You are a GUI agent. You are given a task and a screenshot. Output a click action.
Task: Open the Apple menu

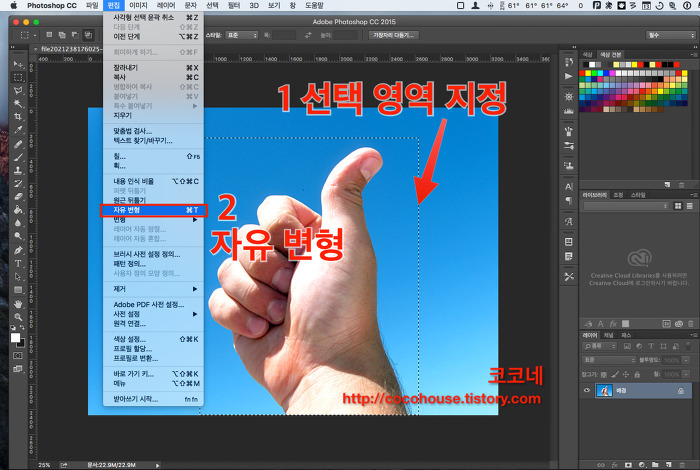[13, 5]
